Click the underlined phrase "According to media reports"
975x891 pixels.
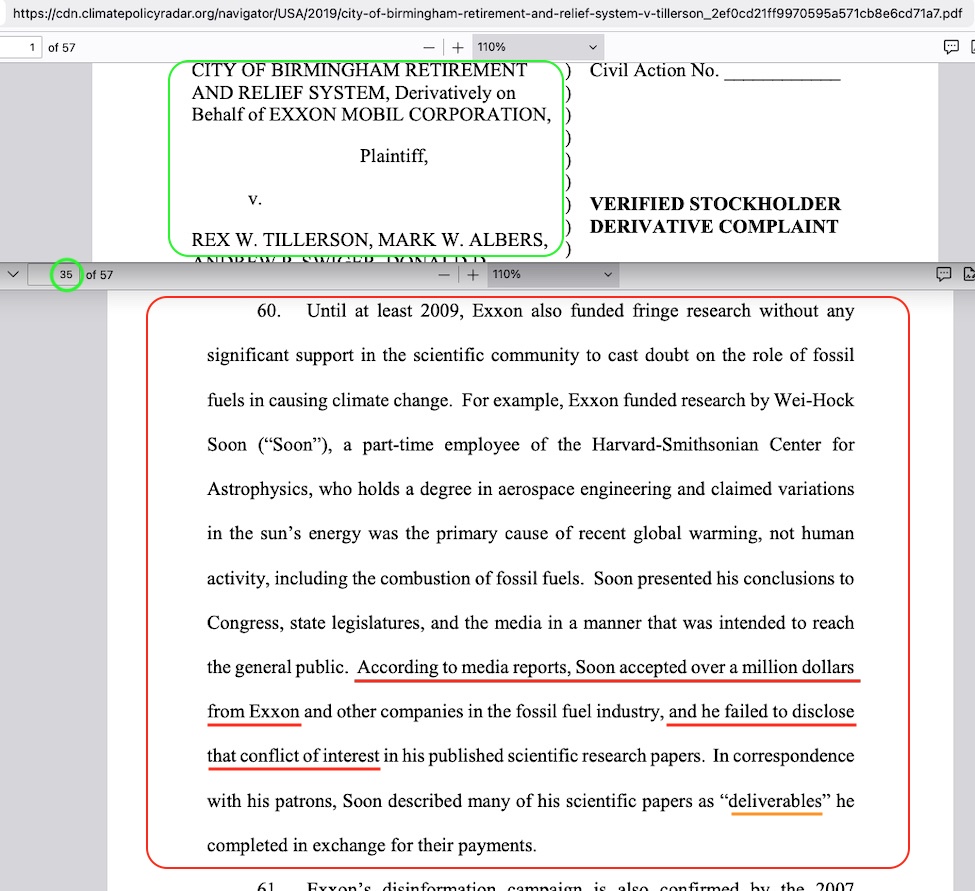pos(463,667)
